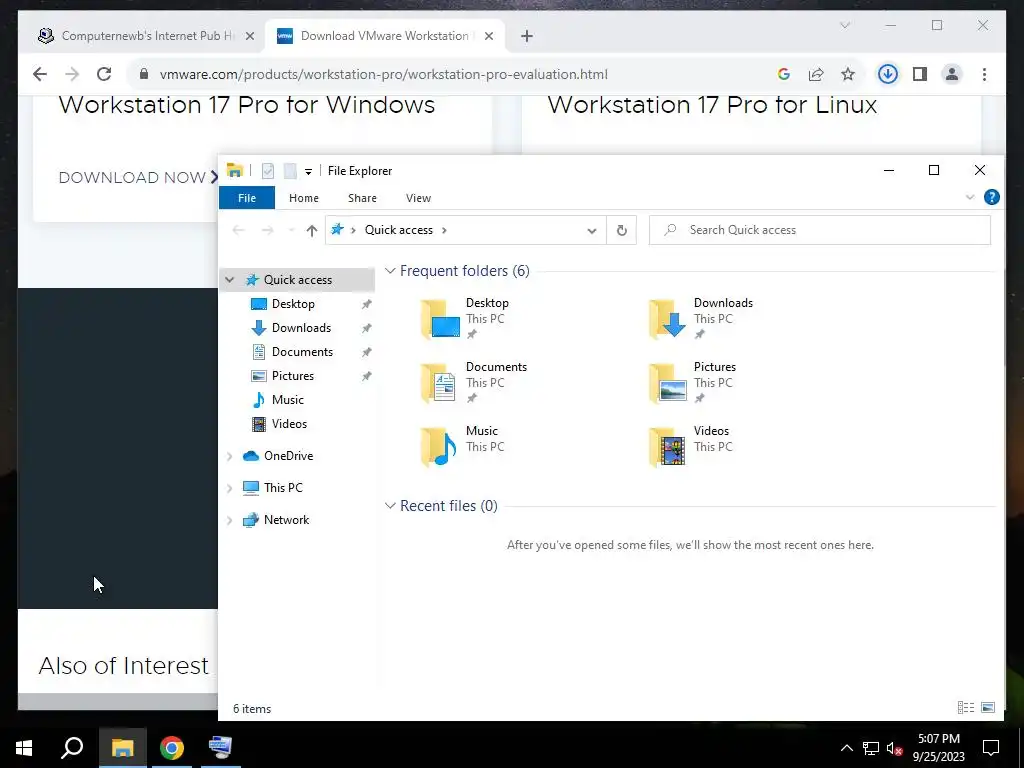The height and width of the screenshot is (768, 1024).
Task: Open the Share ribbon tab
Action: coord(362,198)
